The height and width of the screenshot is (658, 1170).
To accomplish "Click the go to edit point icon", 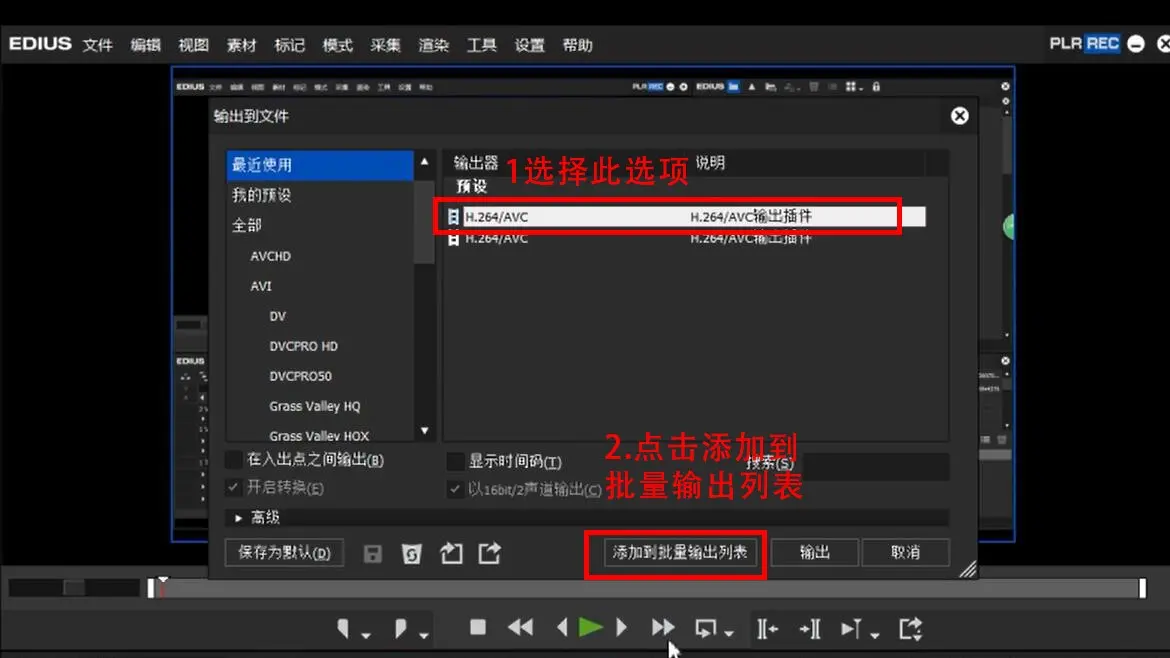I will (851, 629).
